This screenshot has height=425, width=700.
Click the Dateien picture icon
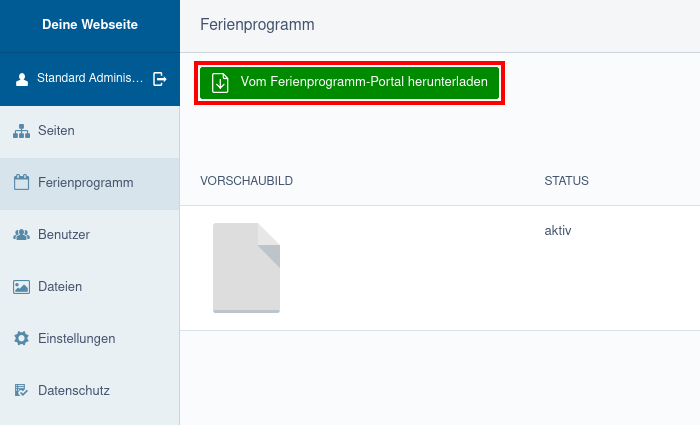[x=21, y=287]
